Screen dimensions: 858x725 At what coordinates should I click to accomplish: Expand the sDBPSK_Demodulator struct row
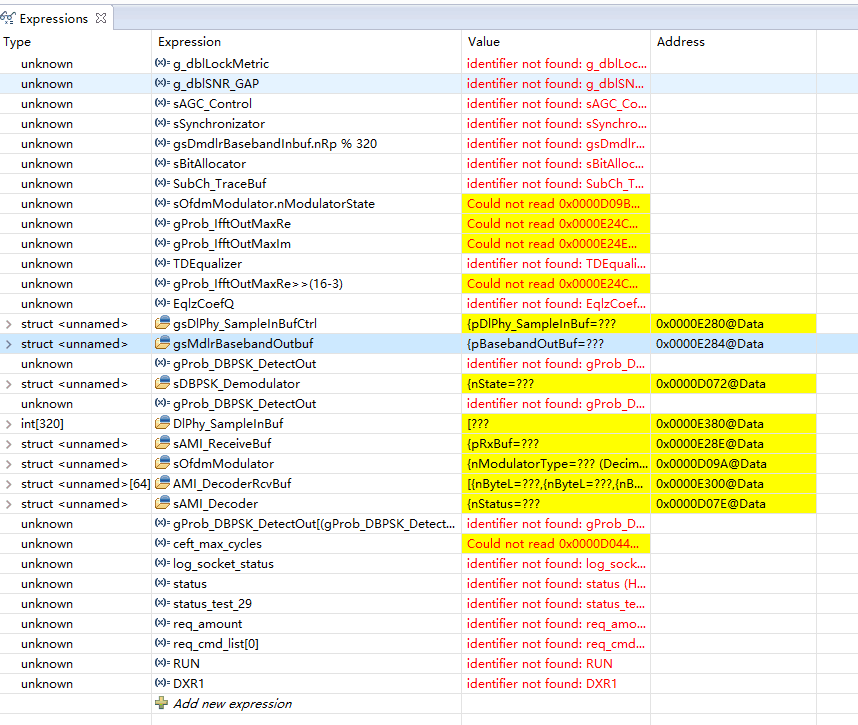8,384
